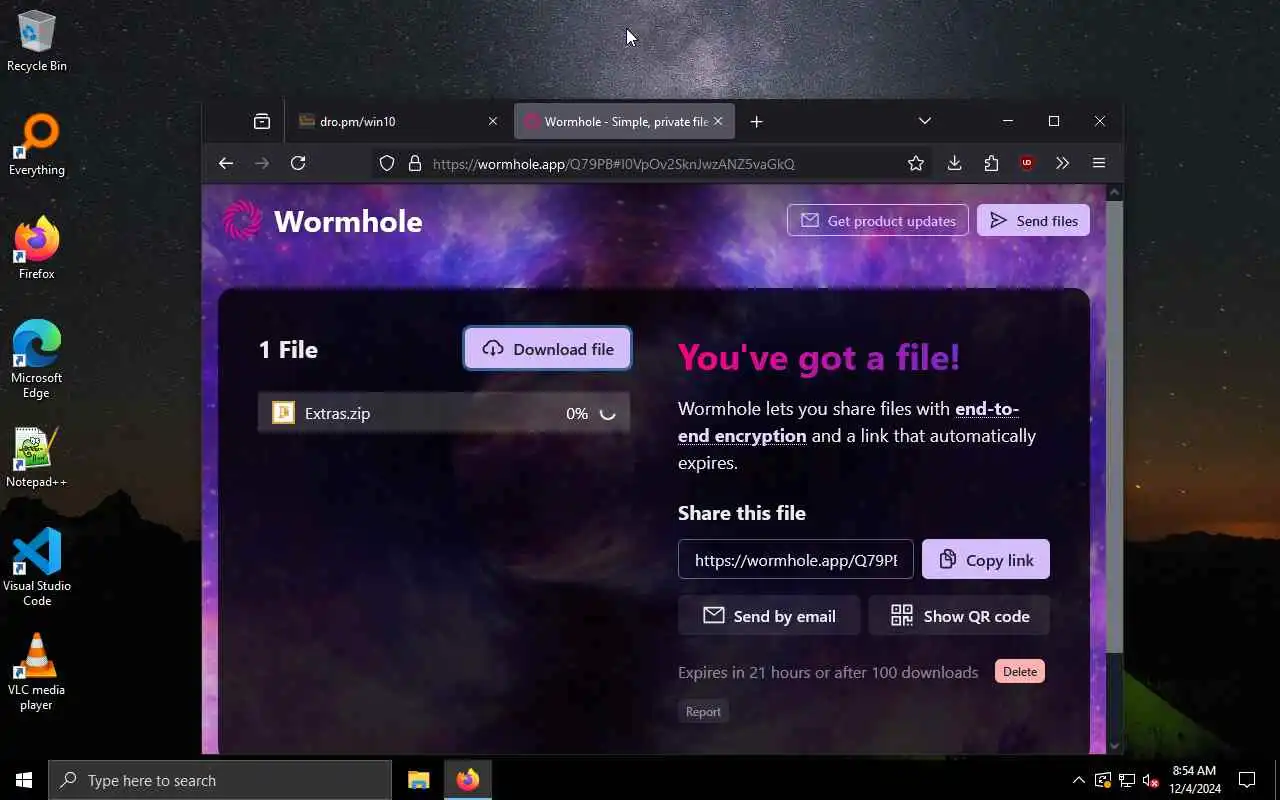
Task: Click the red Delete button
Action: [x=1020, y=671]
